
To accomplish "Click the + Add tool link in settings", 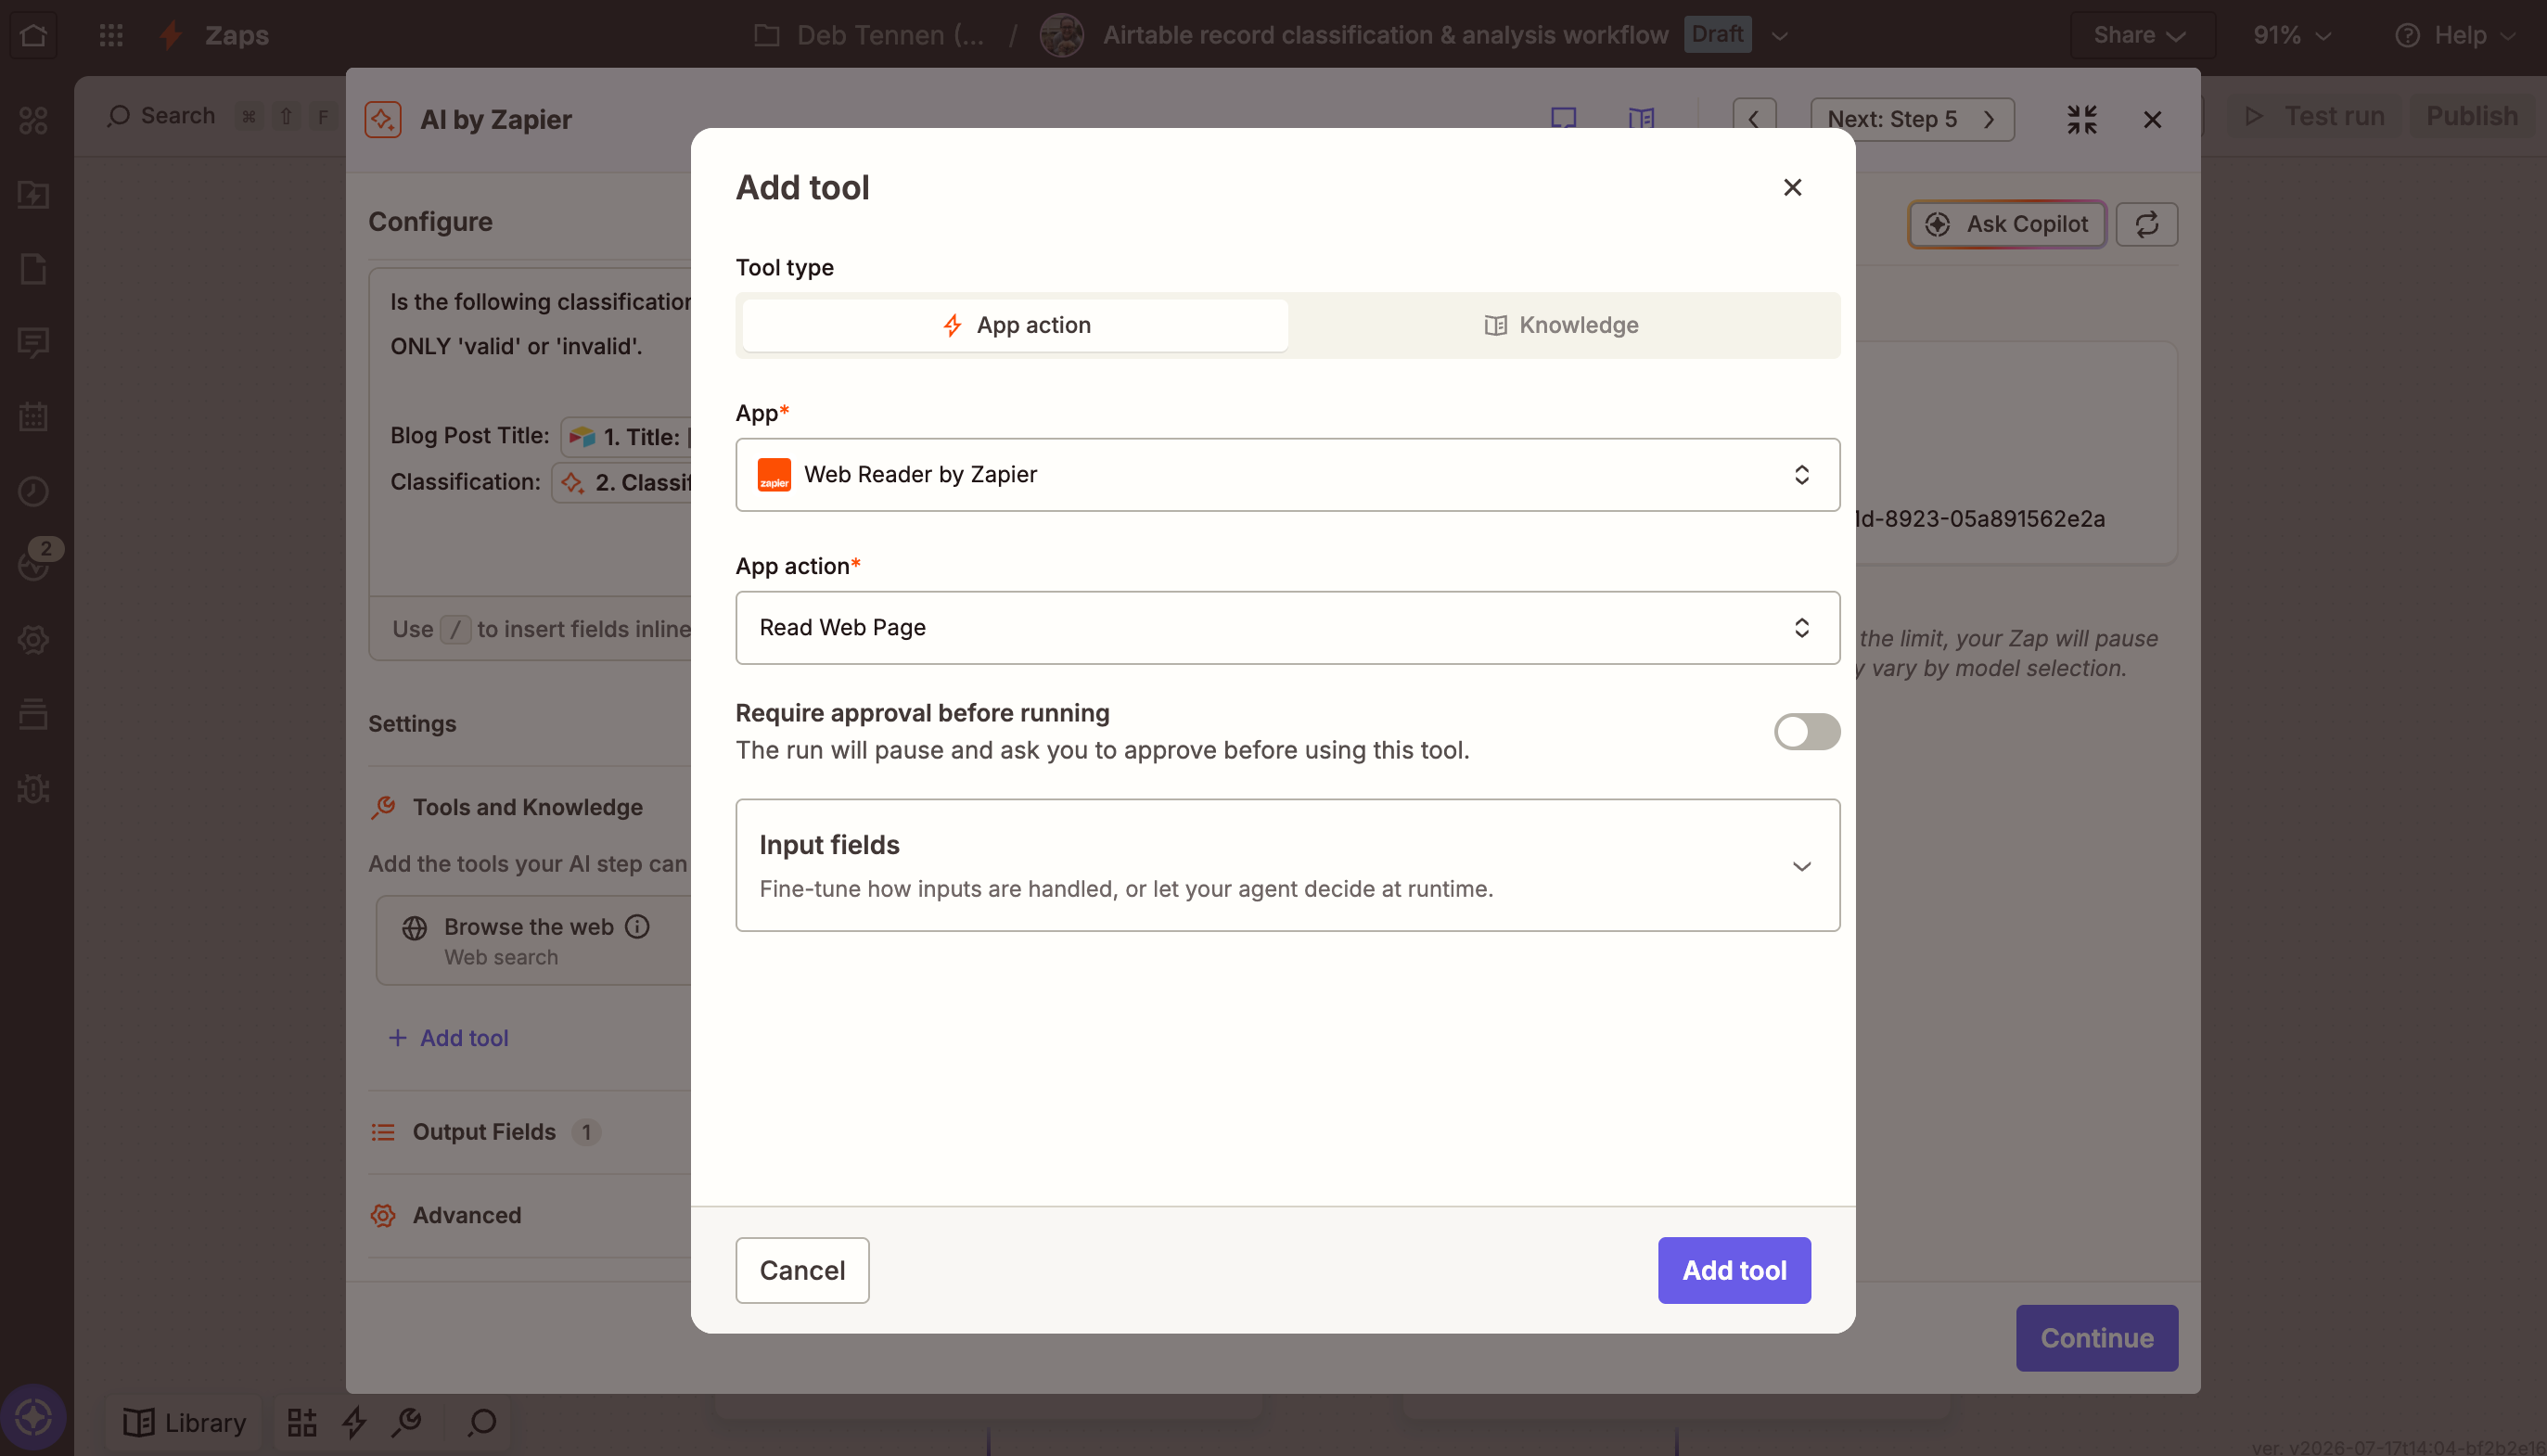I will [448, 1037].
